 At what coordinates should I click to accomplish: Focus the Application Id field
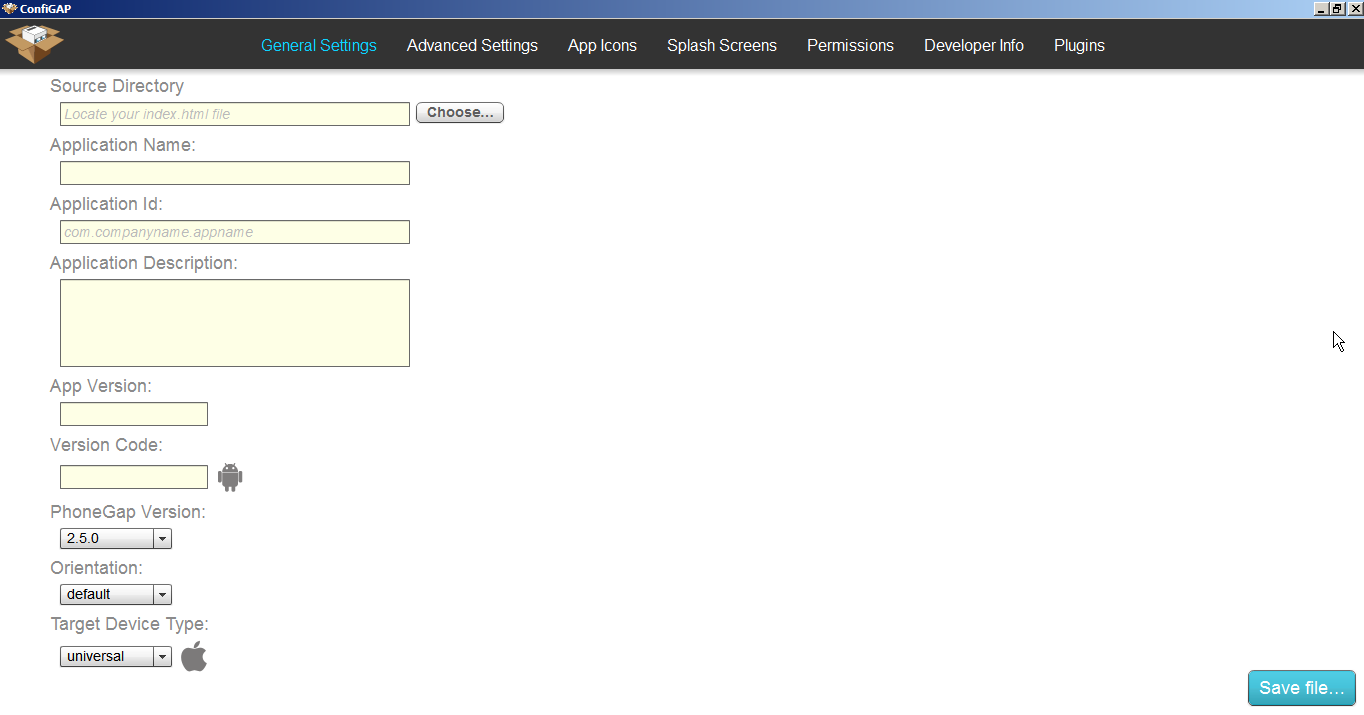[235, 232]
